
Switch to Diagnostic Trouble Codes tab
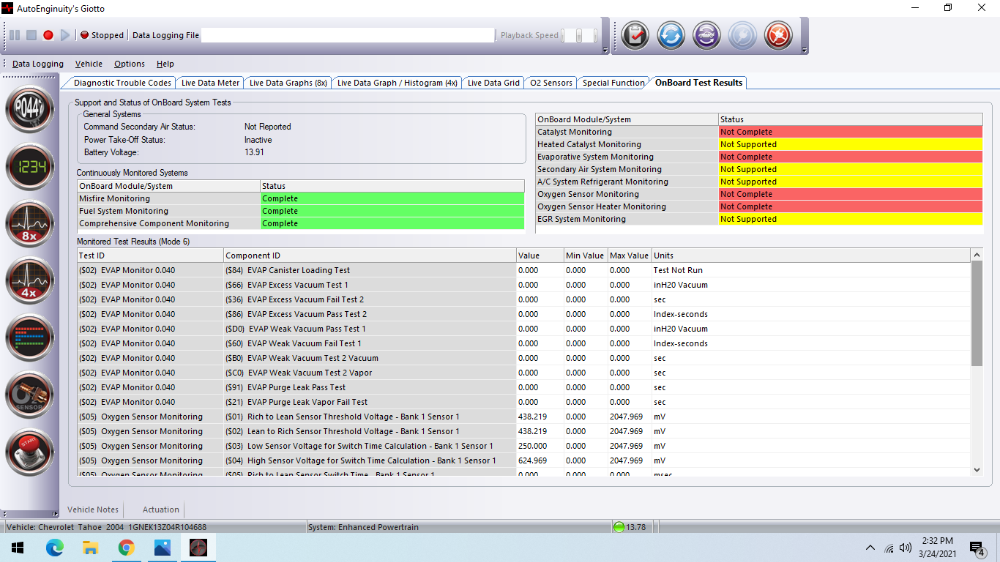pos(121,83)
